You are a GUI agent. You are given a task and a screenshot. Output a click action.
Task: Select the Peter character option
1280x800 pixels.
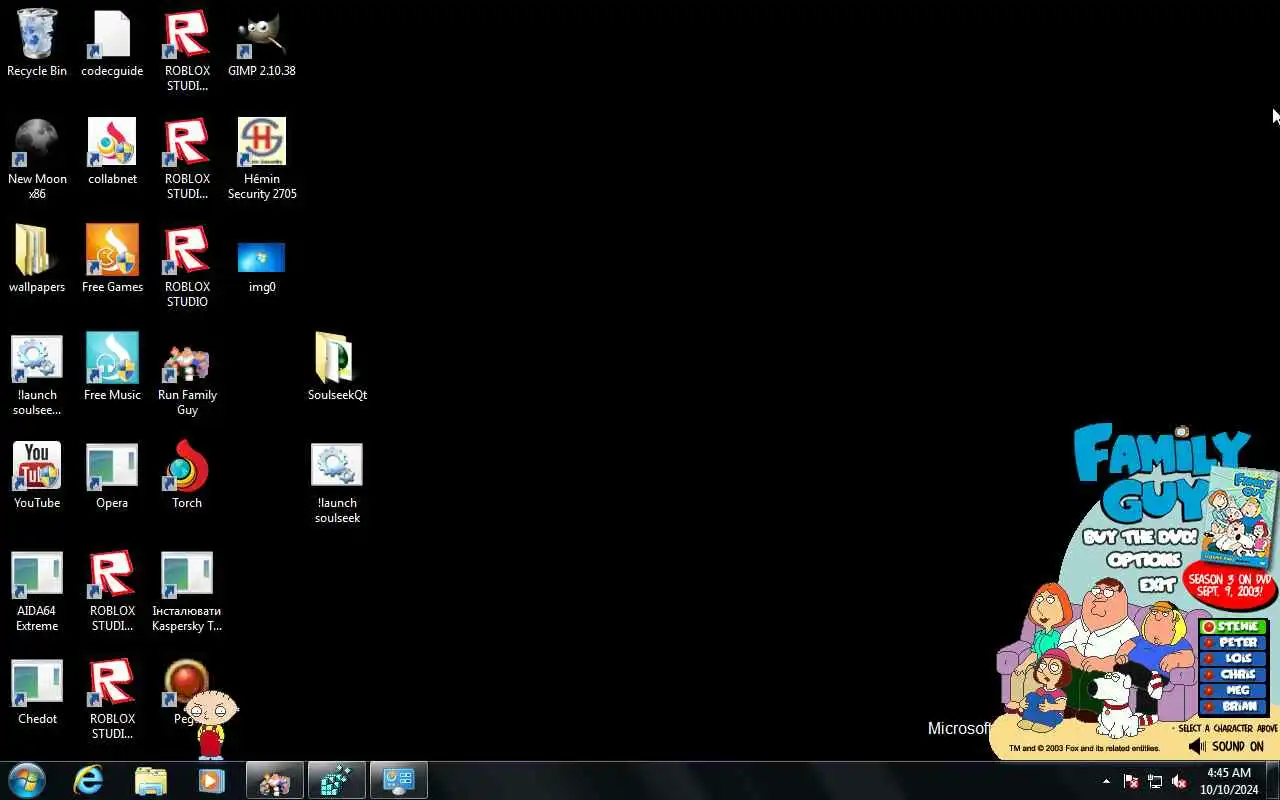[1233, 643]
